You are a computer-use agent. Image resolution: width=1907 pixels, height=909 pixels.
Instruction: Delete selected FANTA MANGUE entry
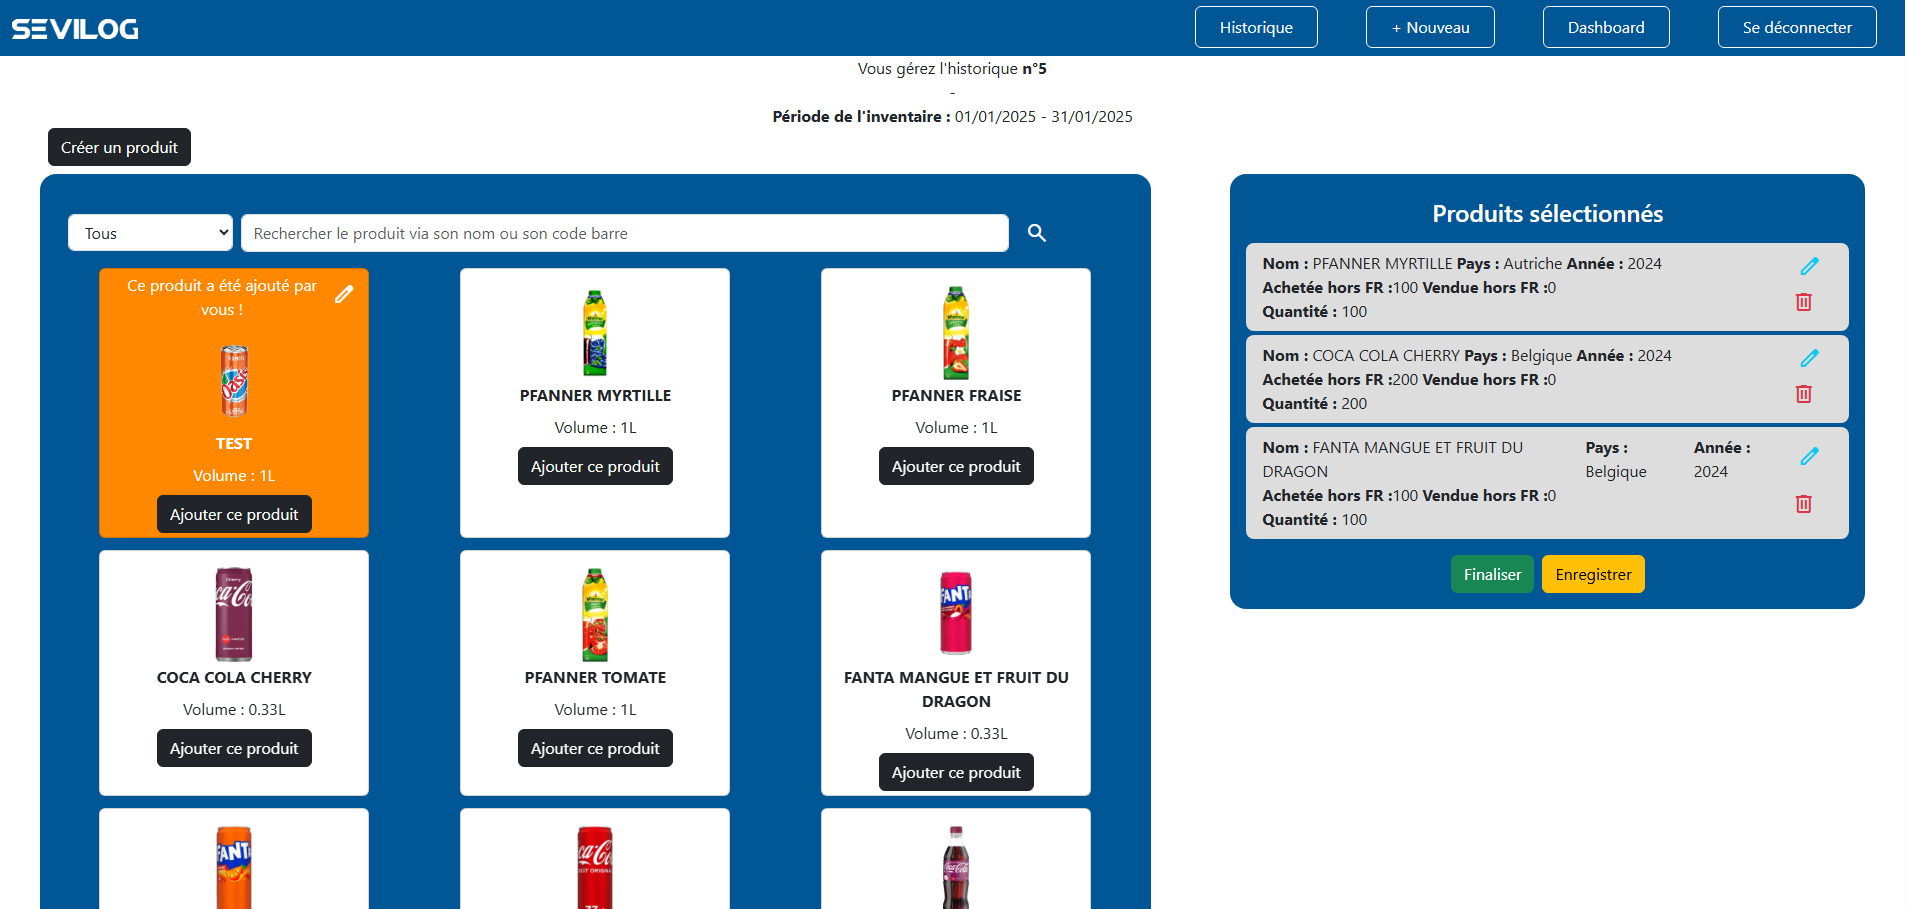(1803, 504)
